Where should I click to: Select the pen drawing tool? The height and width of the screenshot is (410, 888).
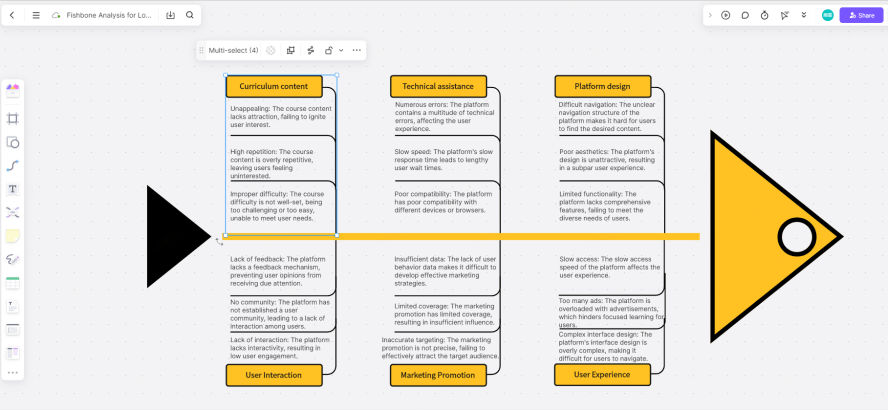(13, 259)
